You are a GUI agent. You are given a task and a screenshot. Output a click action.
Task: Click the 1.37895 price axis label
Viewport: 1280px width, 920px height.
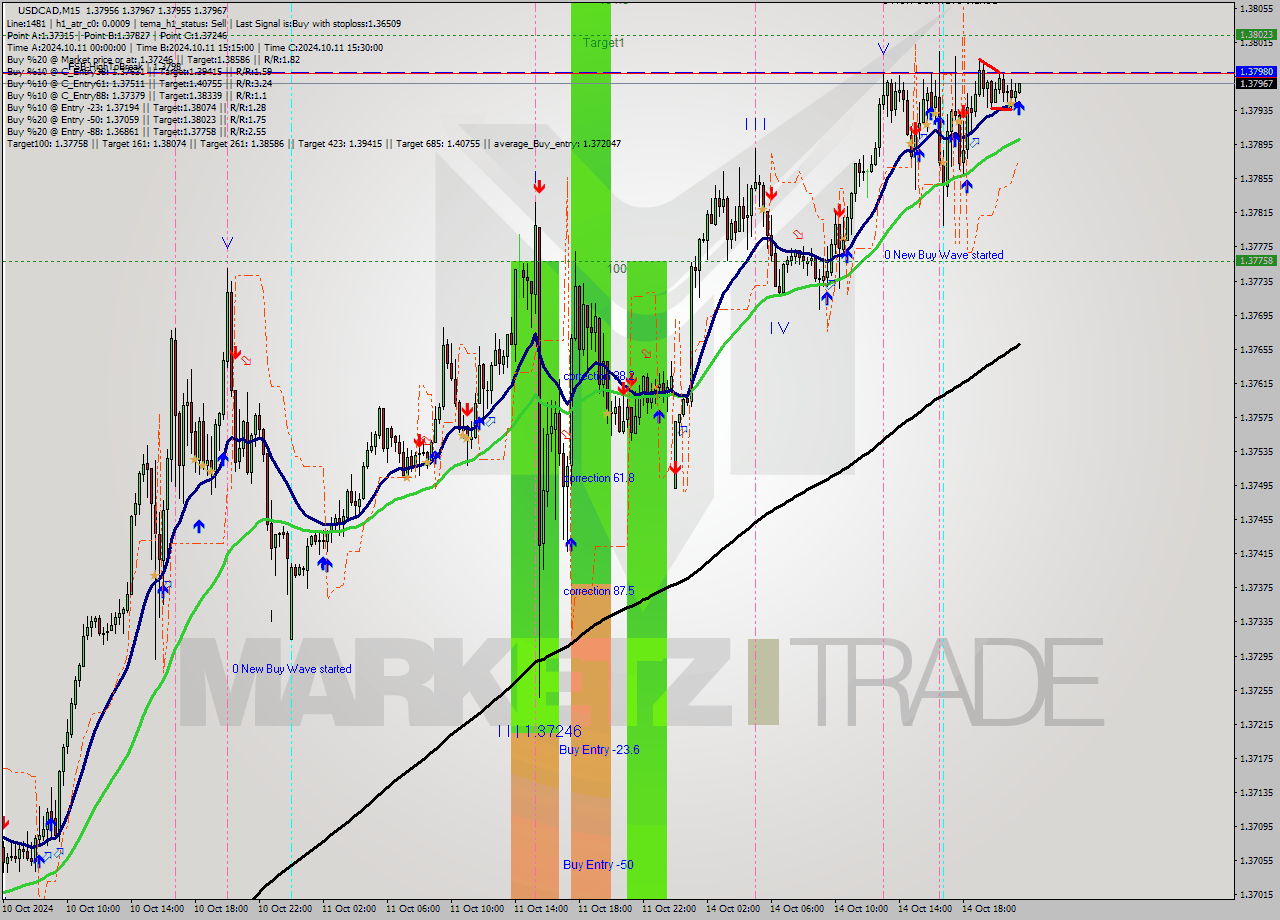click(x=1256, y=144)
